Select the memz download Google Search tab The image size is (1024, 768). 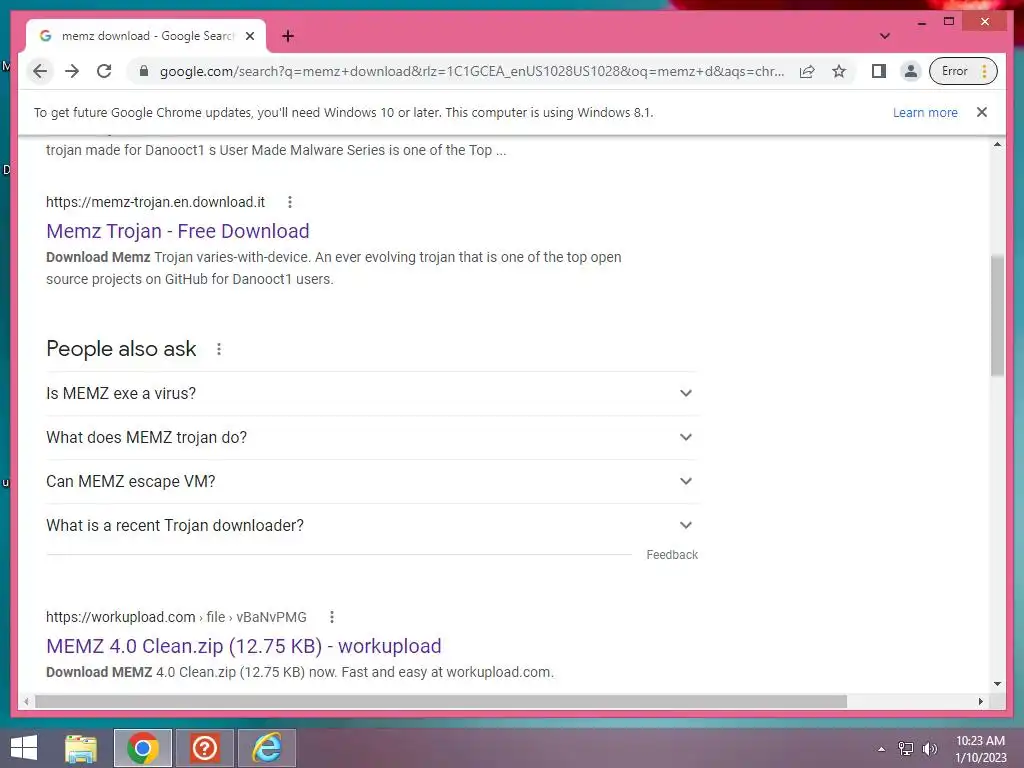pyautogui.click(x=146, y=36)
